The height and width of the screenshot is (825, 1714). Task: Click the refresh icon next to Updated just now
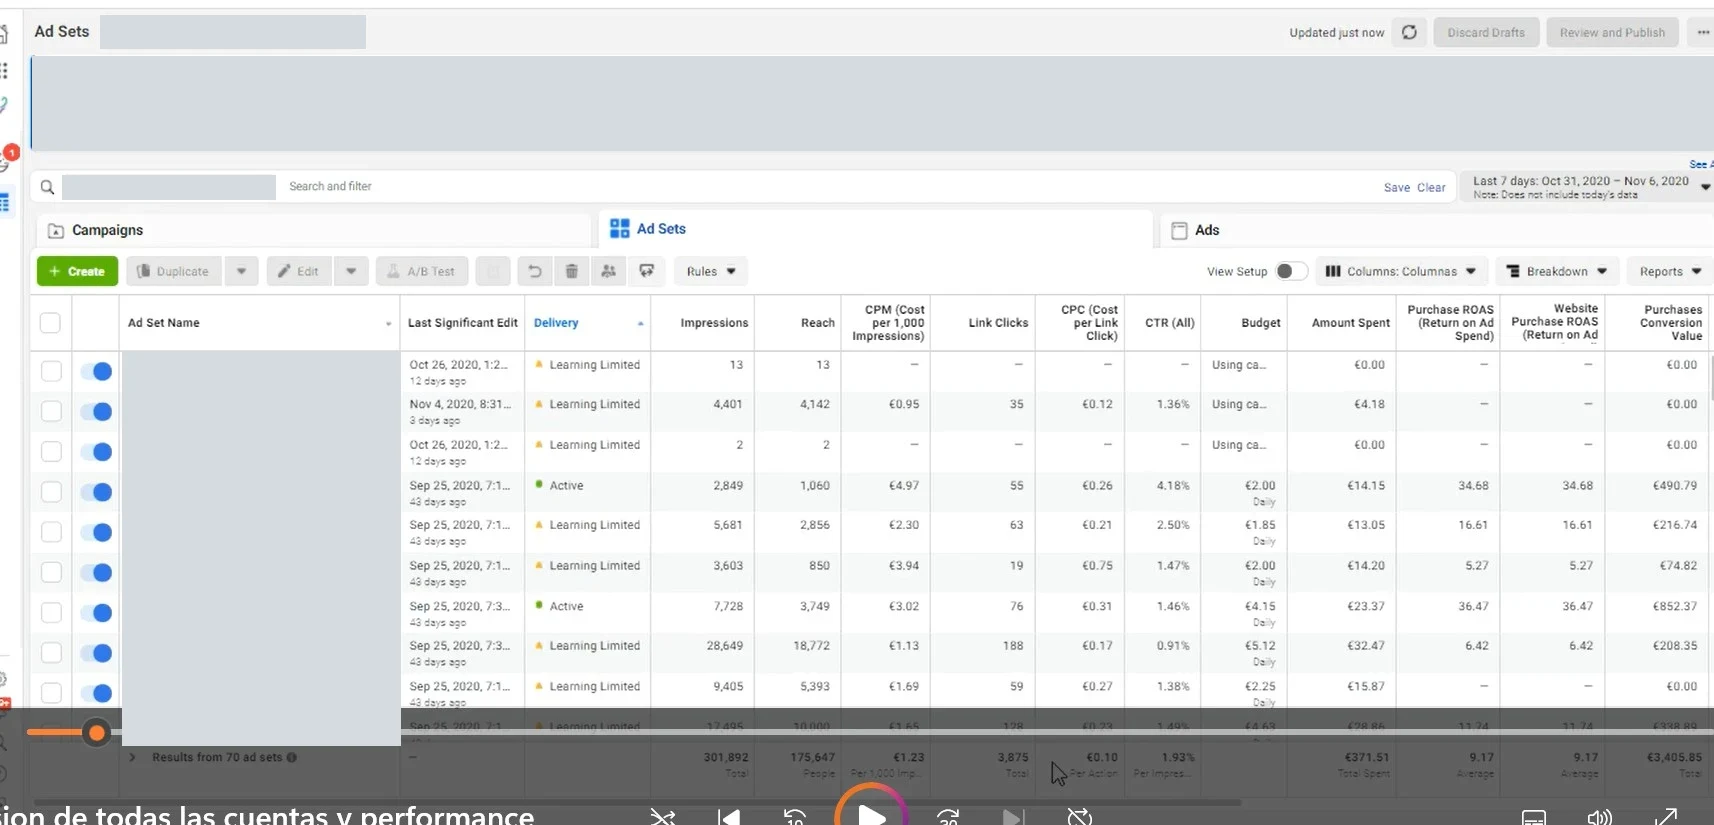click(x=1409, y=32)
